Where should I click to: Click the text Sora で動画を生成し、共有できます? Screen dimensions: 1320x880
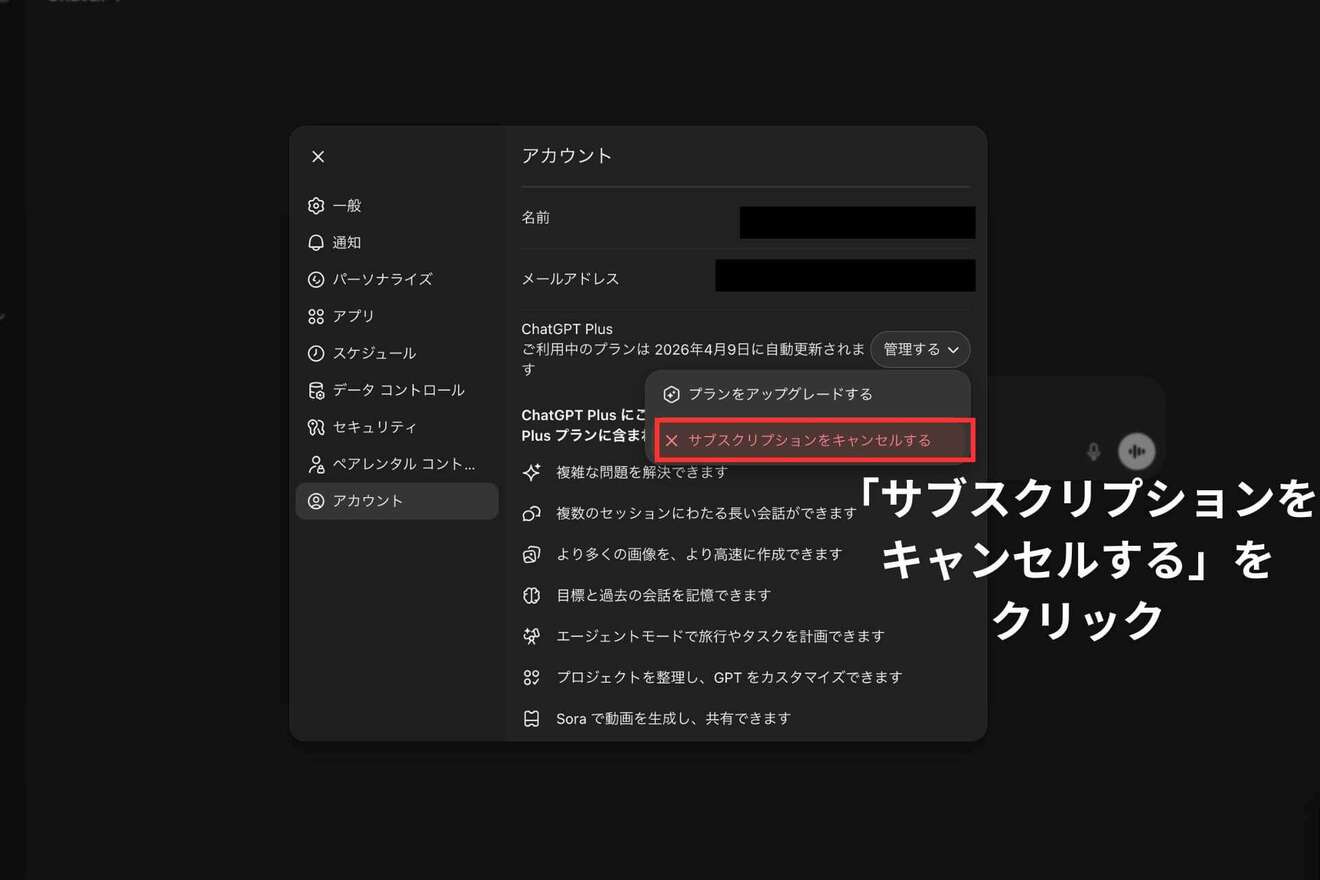[673, 718]
